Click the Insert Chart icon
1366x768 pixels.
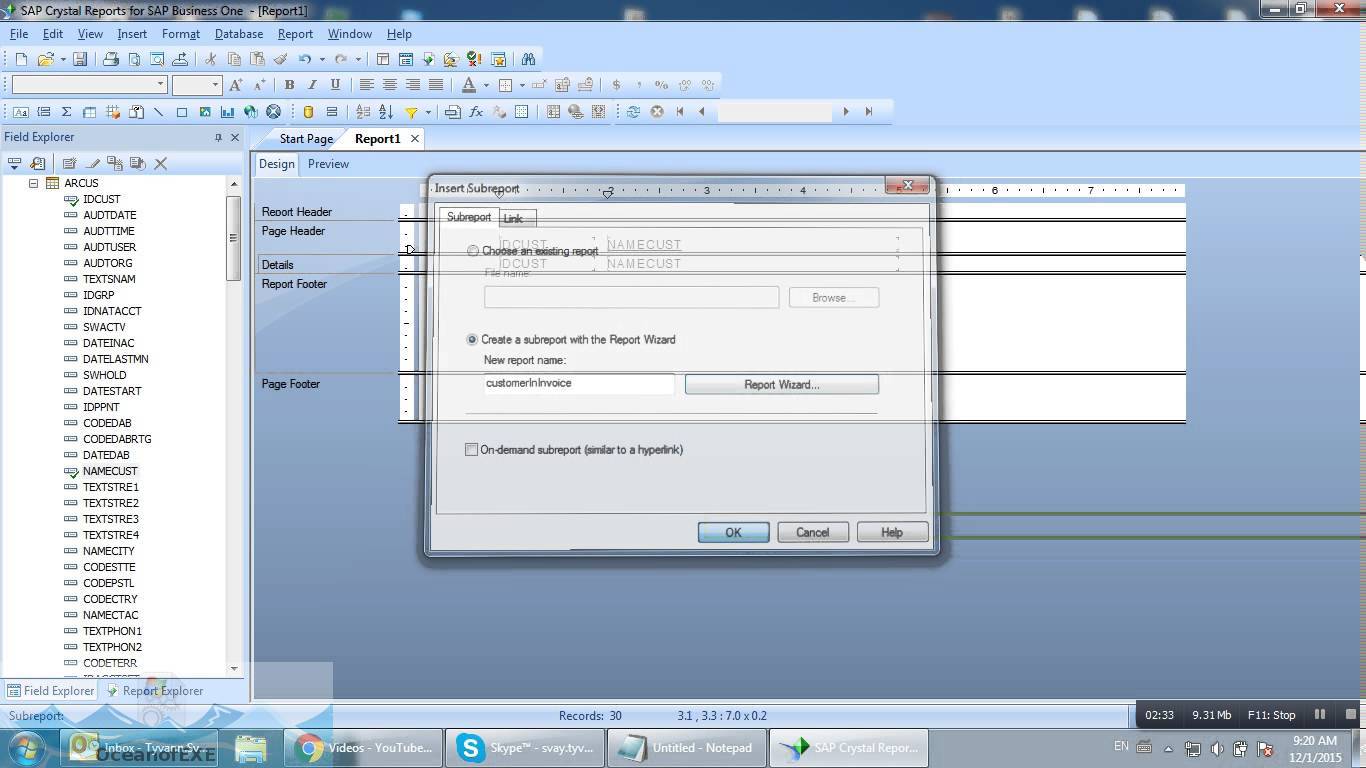coord(227,112)
